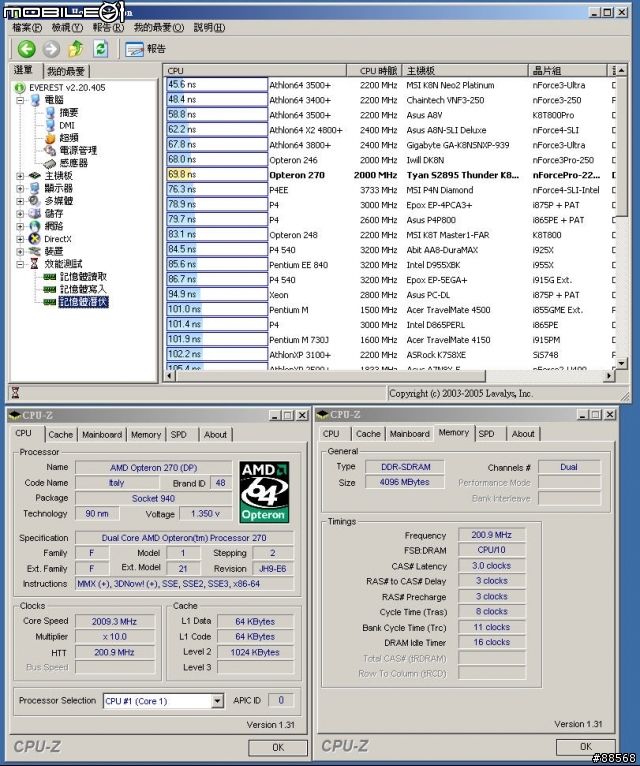Viewport: 640px width, 766px height.
Task: Expand the 主機板 tree node
Action: click(x=20, y=176)
